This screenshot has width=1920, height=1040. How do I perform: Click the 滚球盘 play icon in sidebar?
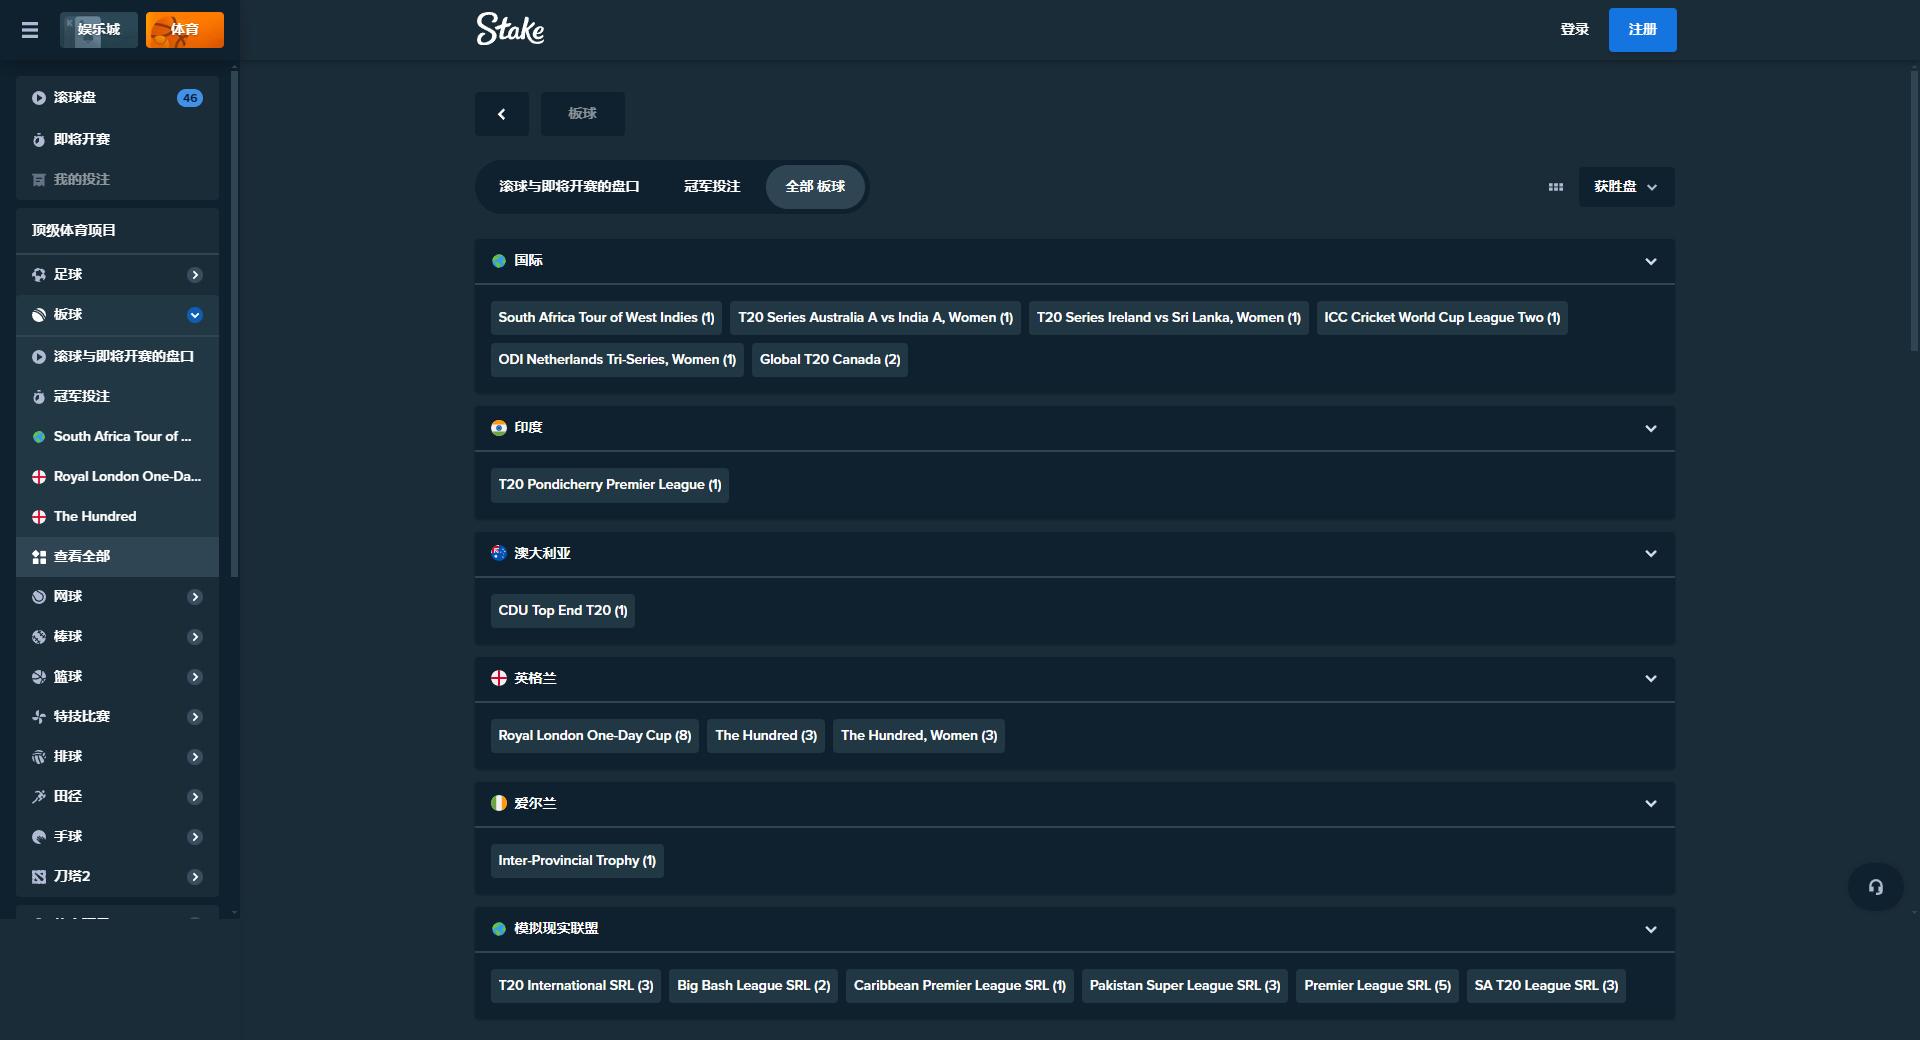point(39,98)
